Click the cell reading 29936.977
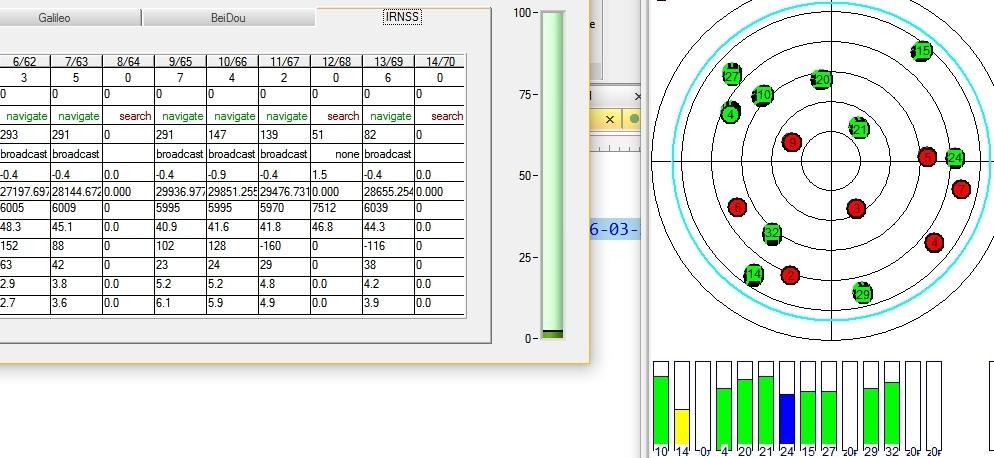Image resolution: width=994 pixels, height=458 pixels. coord(180,192)
